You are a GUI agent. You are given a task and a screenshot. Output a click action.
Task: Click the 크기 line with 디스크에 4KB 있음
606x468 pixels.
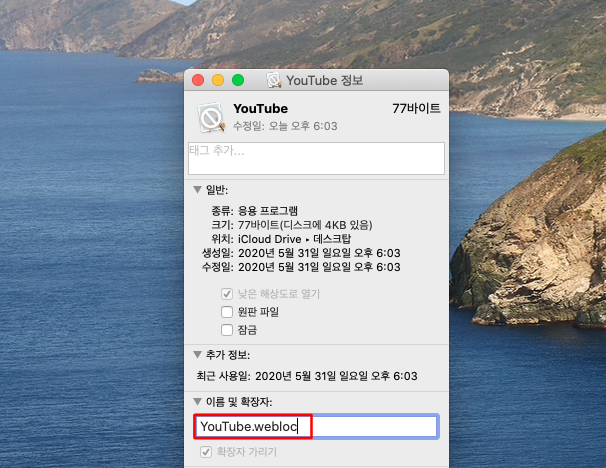(291, 225)
